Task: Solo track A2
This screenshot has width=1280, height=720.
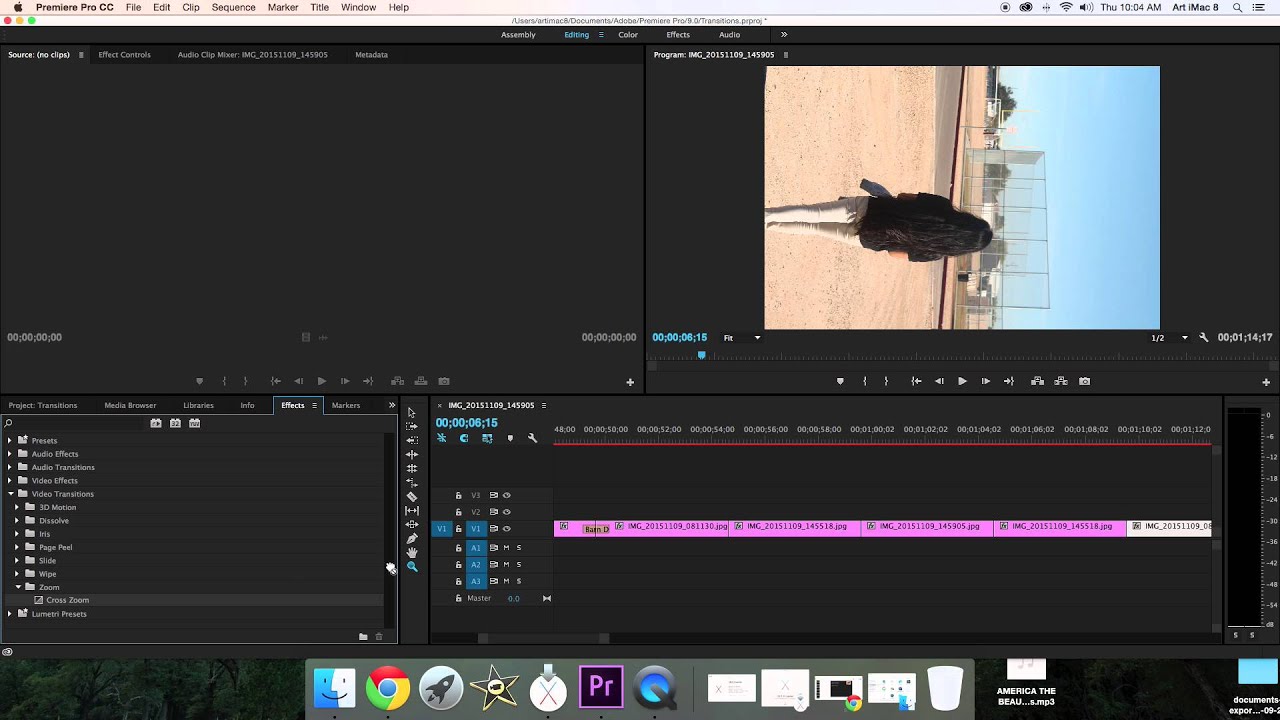Action: point(518,564)
